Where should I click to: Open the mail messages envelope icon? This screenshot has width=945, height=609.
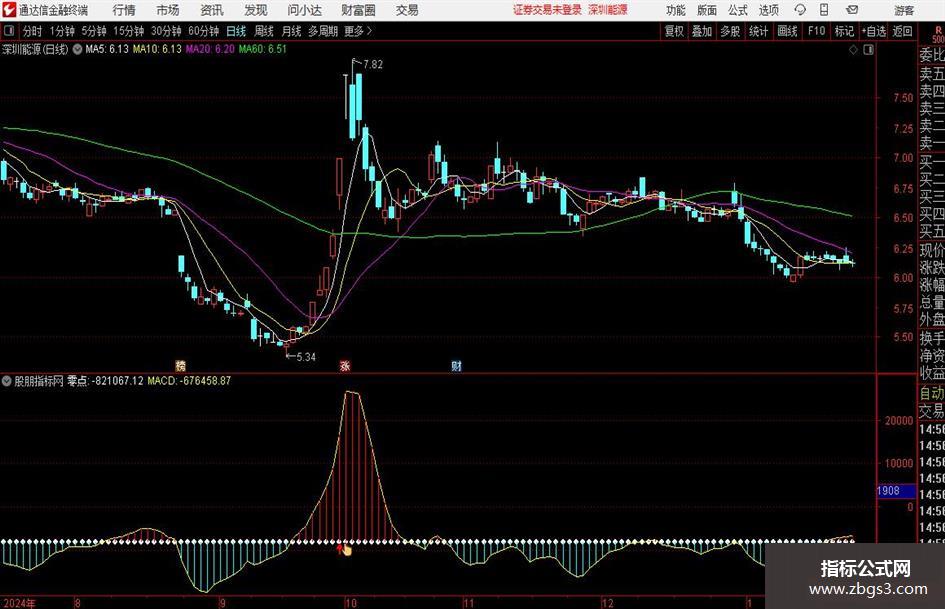tap(852, 10)
